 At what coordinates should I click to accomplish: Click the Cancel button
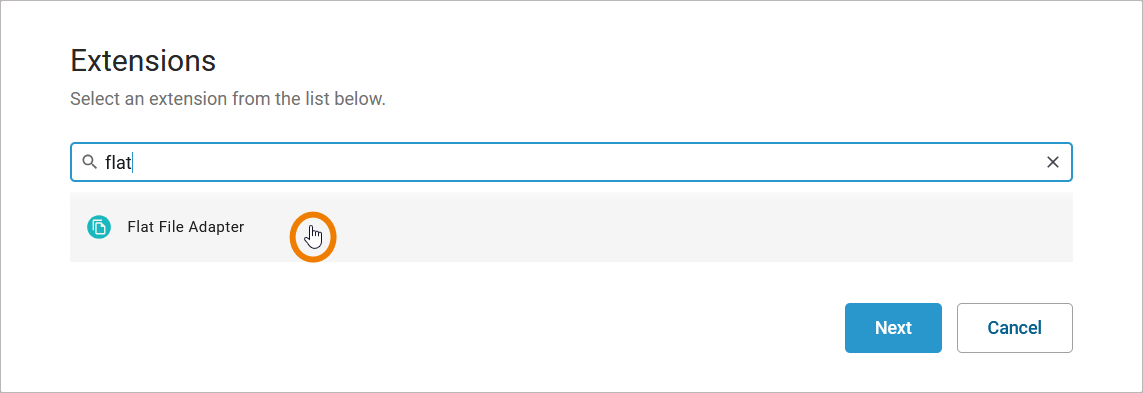pos(1014,328)
